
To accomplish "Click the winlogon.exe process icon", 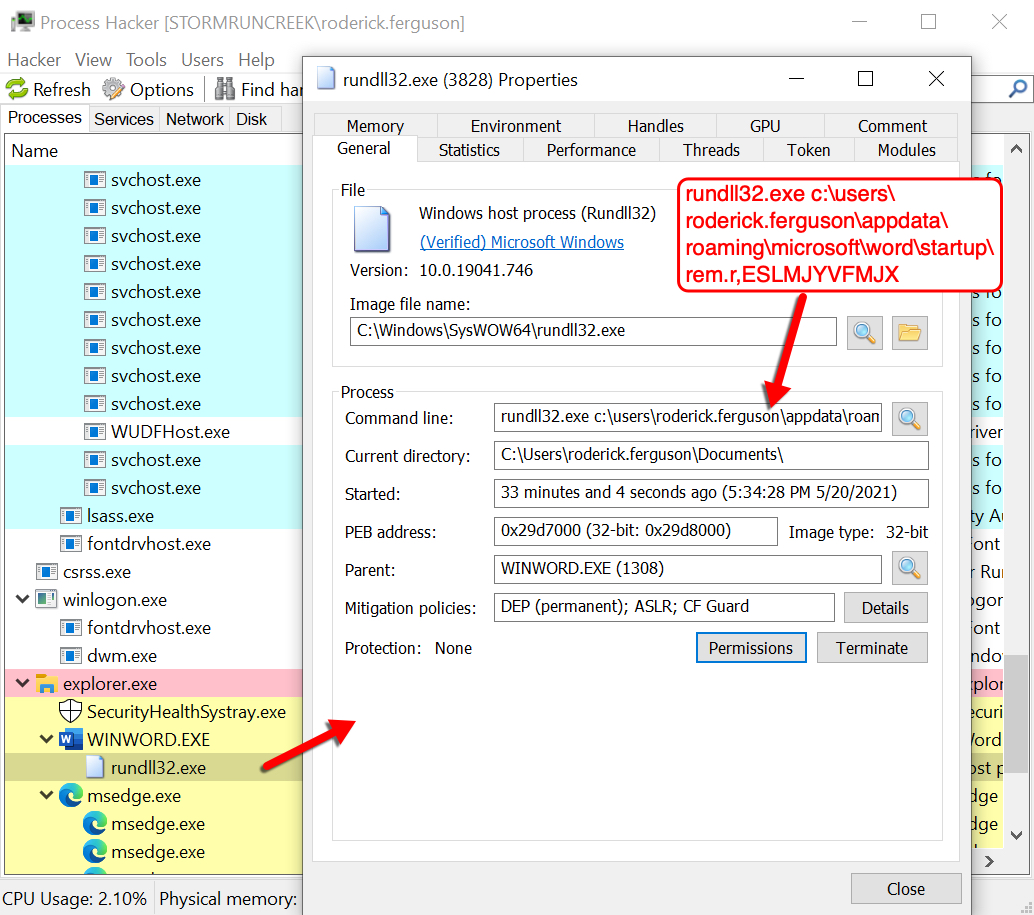I will click(x=46, y=599).
